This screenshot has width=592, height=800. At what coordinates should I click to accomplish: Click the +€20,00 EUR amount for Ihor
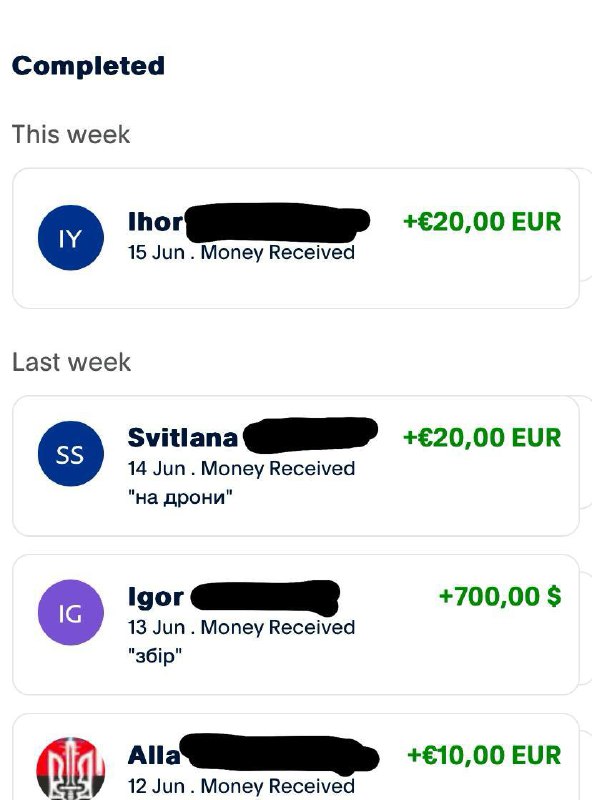point(482,221)
